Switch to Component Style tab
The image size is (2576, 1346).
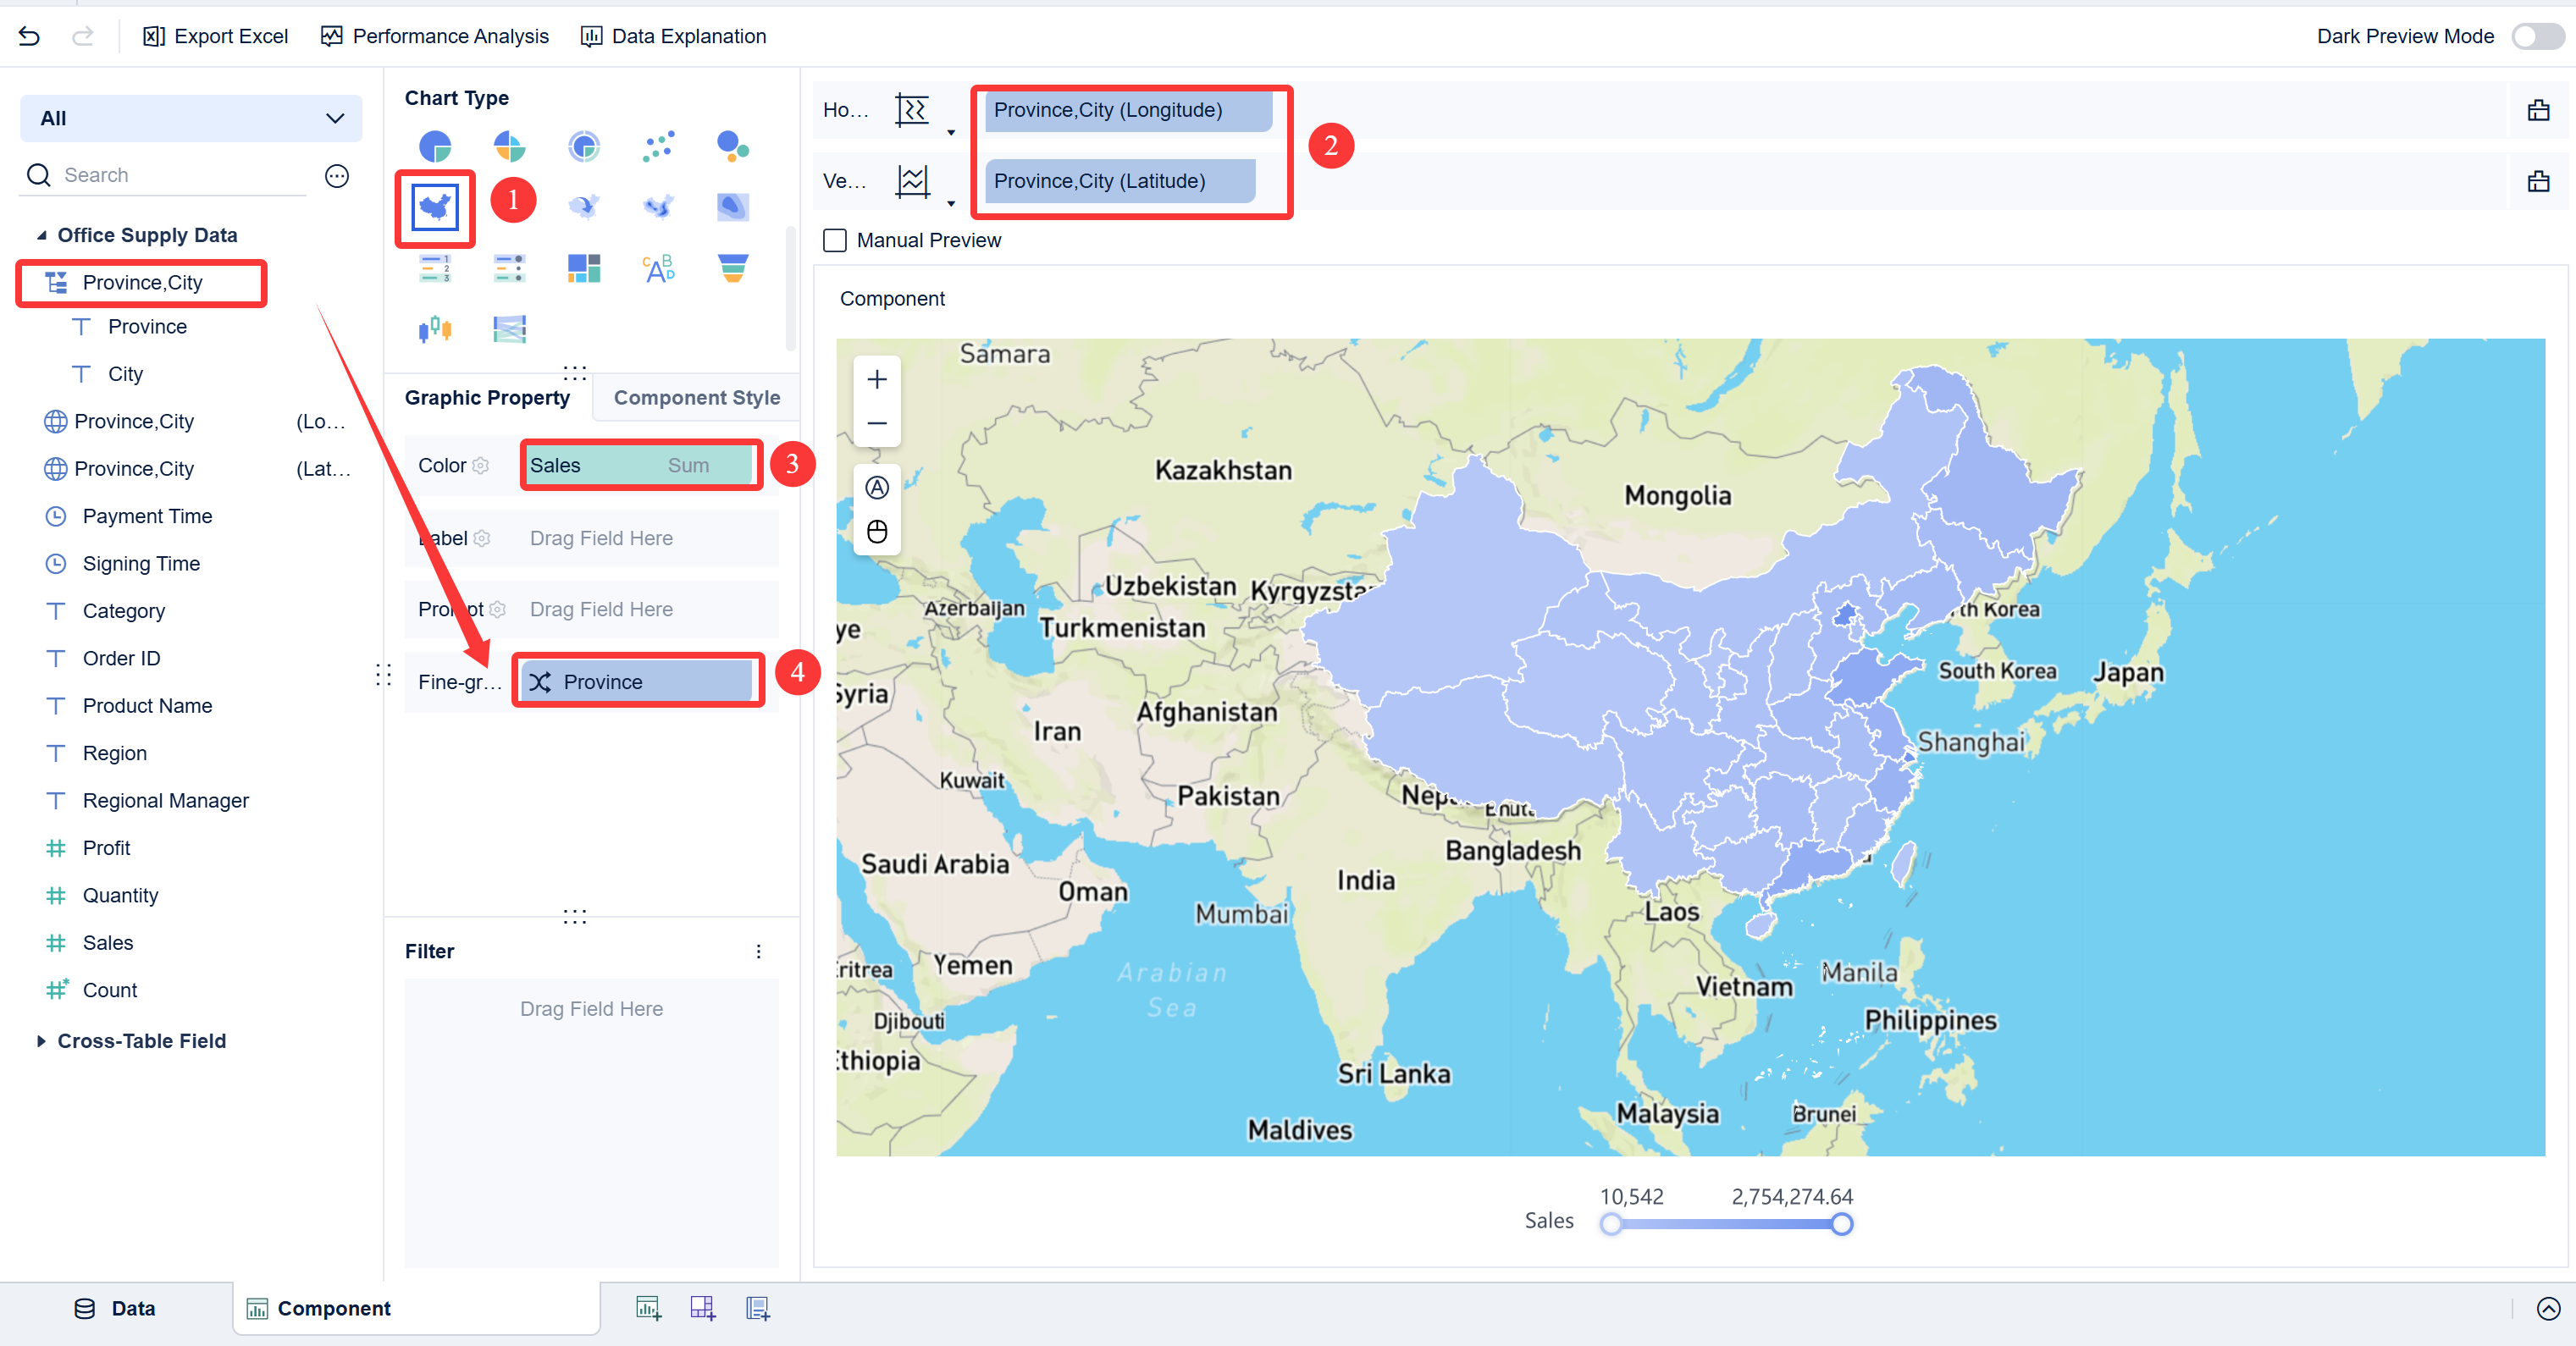tap(696, 398)
